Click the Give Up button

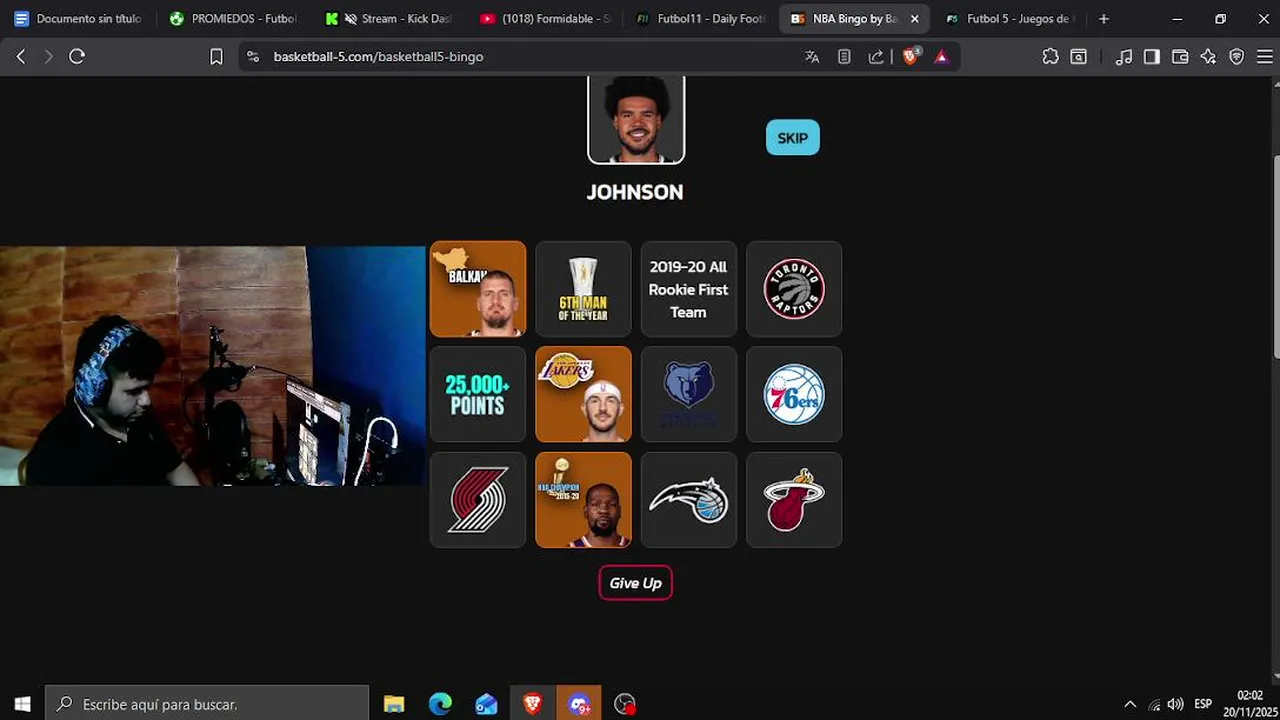pos(635,583)
